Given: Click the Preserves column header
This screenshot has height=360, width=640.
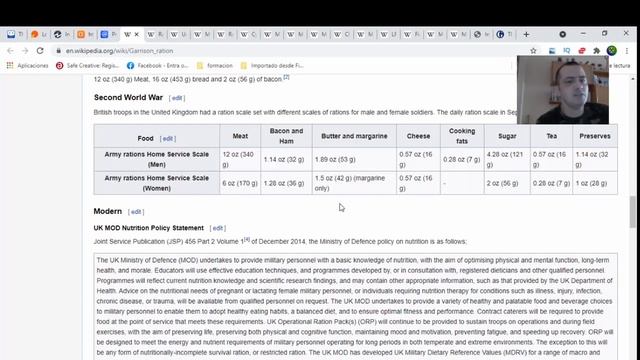Looking at the screenshot, I should coord(595,136).
